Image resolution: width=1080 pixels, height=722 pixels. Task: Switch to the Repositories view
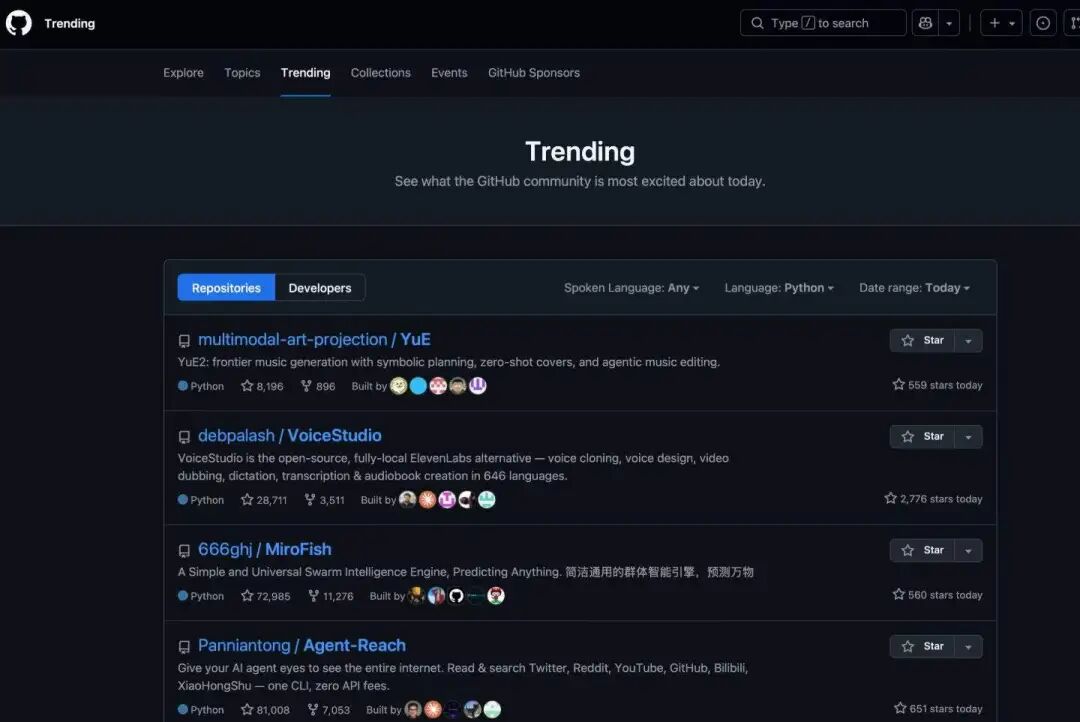(226, 288)
